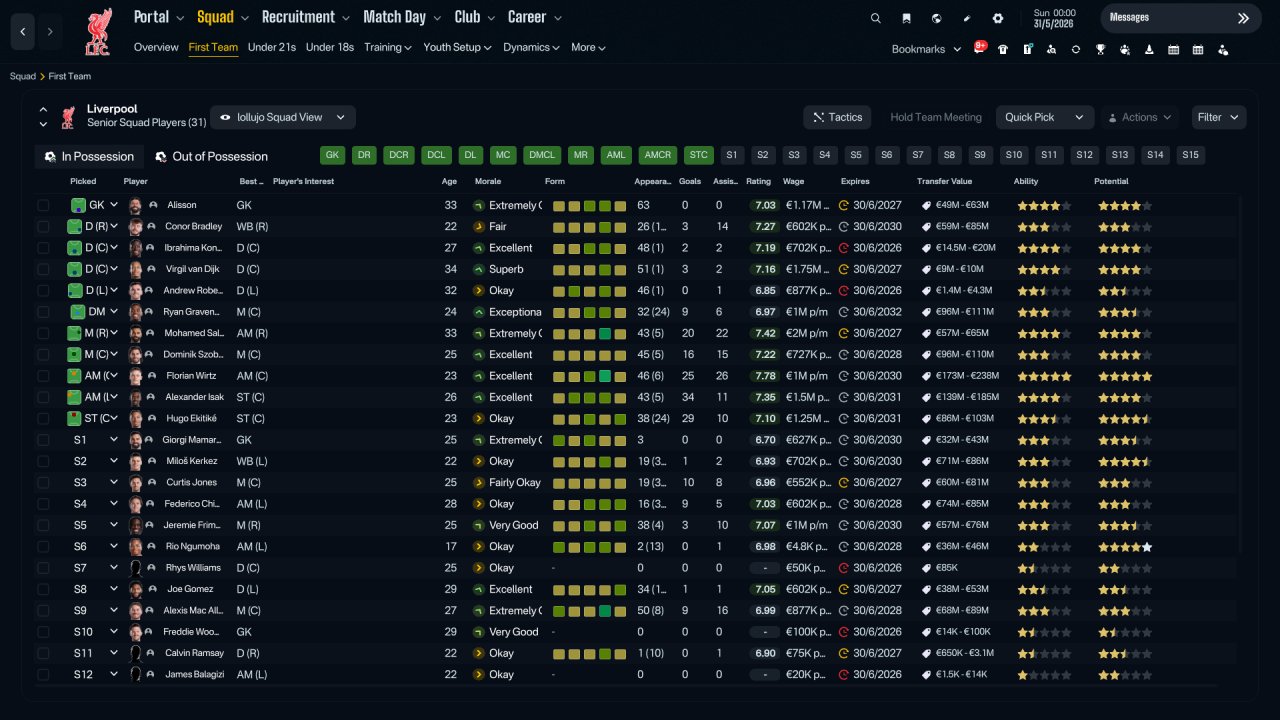Screen dimensions: 1280x720
Task: Go back with the left arrow button
Action: click(x=22, y=32)
